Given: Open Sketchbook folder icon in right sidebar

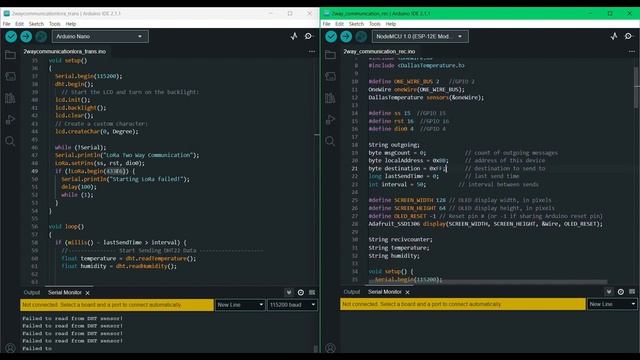Looking at the screenshot, I should click(x=330, y=55).
